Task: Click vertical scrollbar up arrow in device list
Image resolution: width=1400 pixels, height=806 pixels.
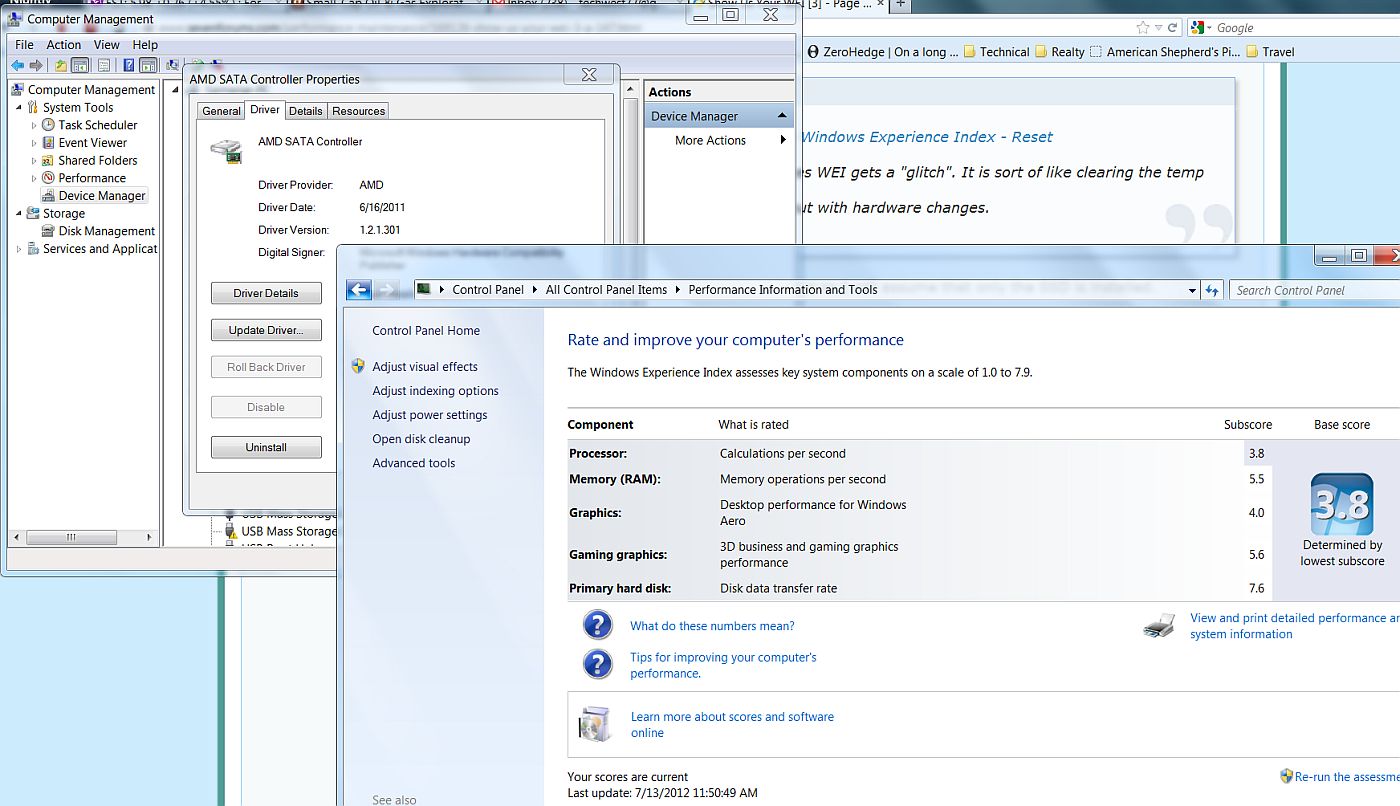Action: click(x=631, y=90)
